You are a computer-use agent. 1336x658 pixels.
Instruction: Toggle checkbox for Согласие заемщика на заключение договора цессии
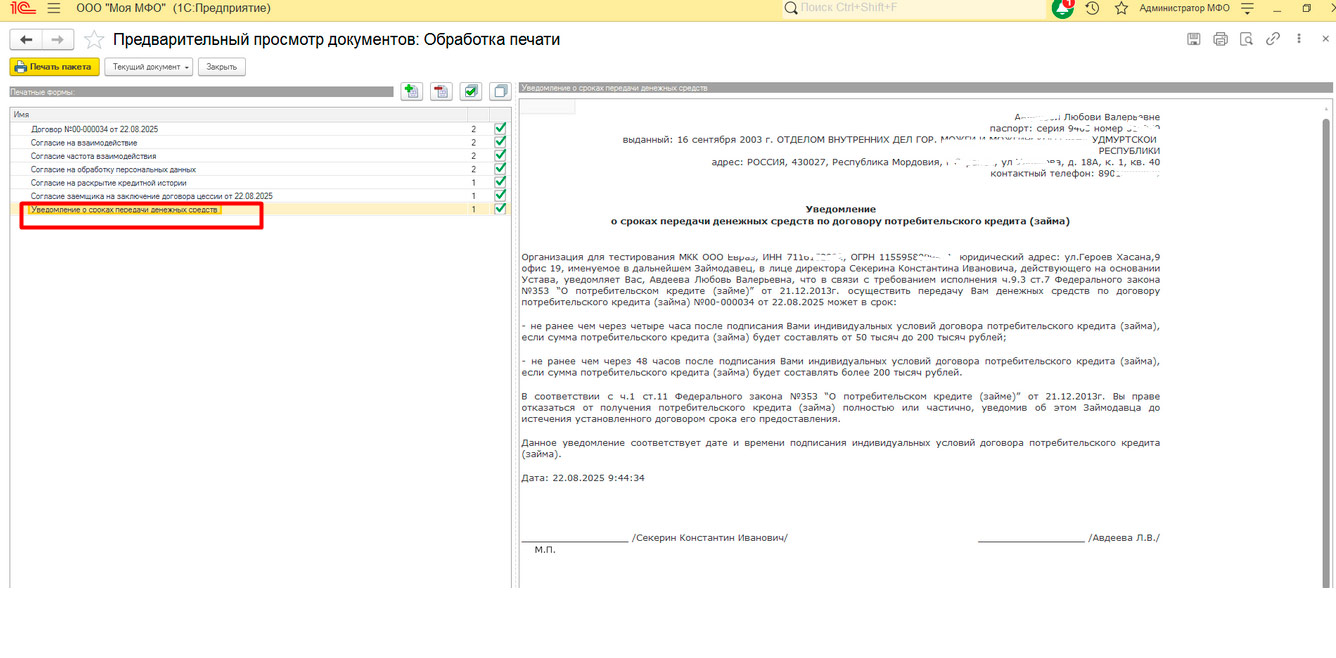point(500,196)
